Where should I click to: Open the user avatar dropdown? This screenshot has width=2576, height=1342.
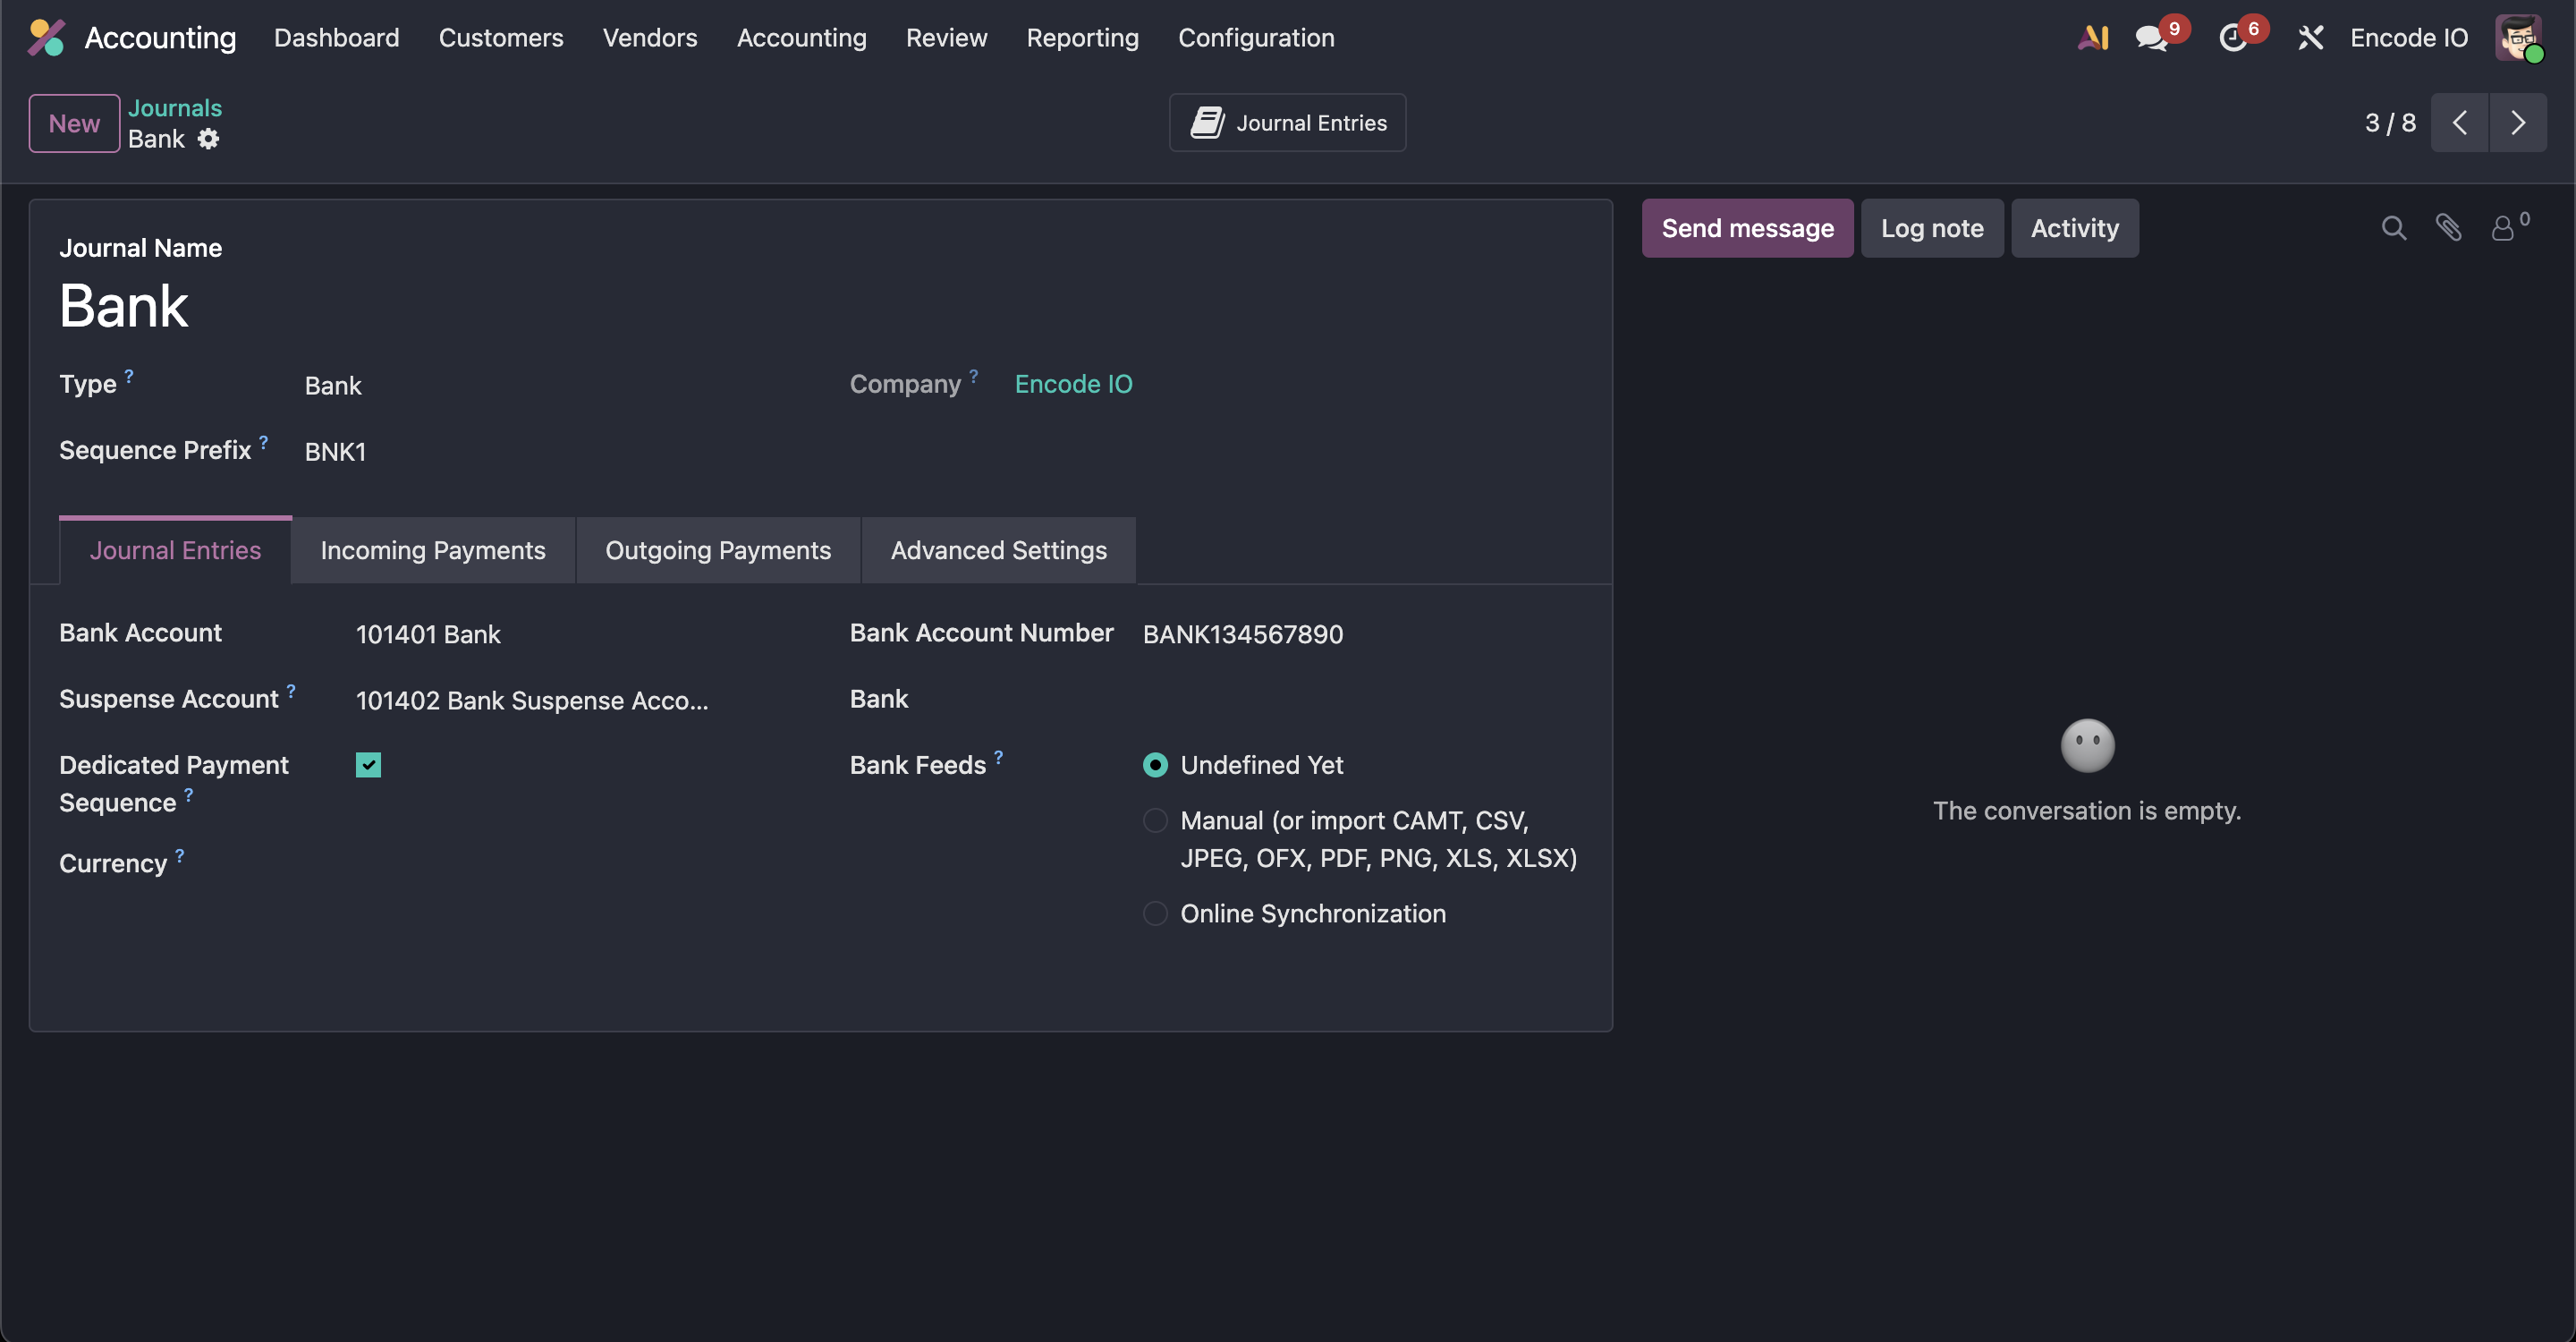point(2518,38)
